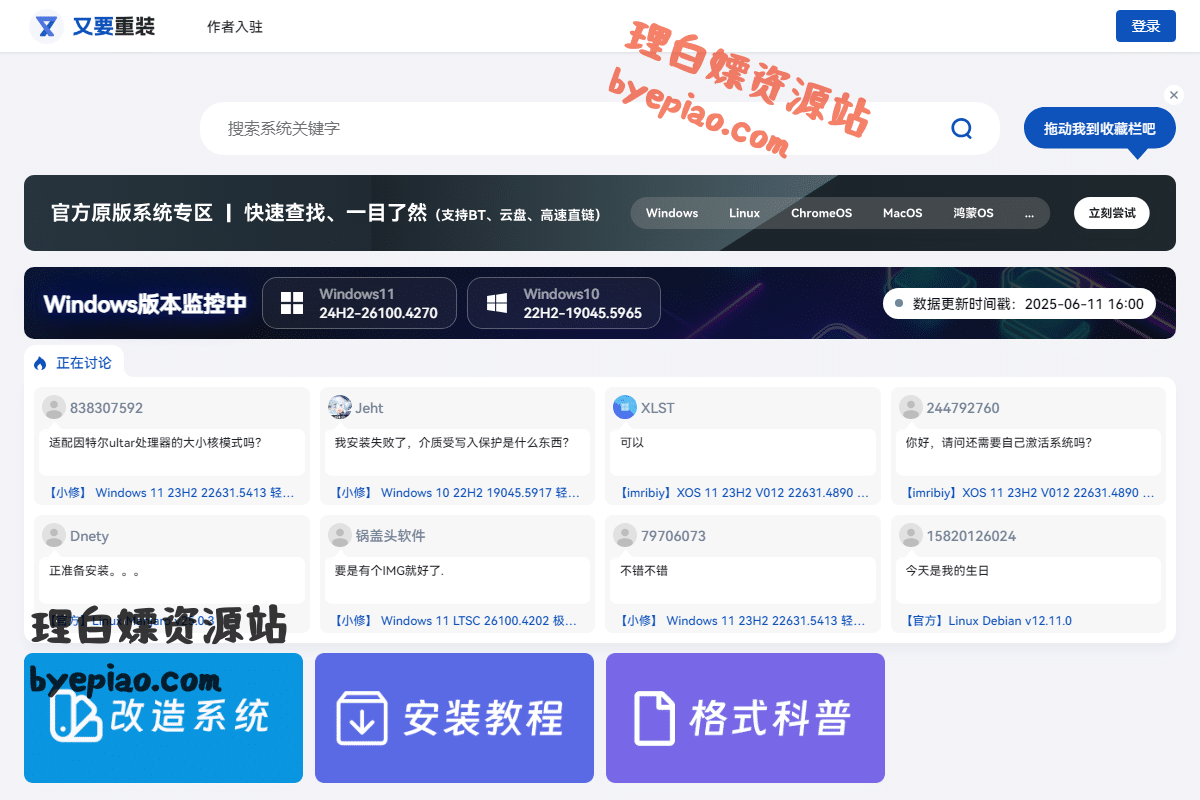Click the document icon on 格式科普
The height and width of the screenshot is (800, 1200).
point(654,717)
